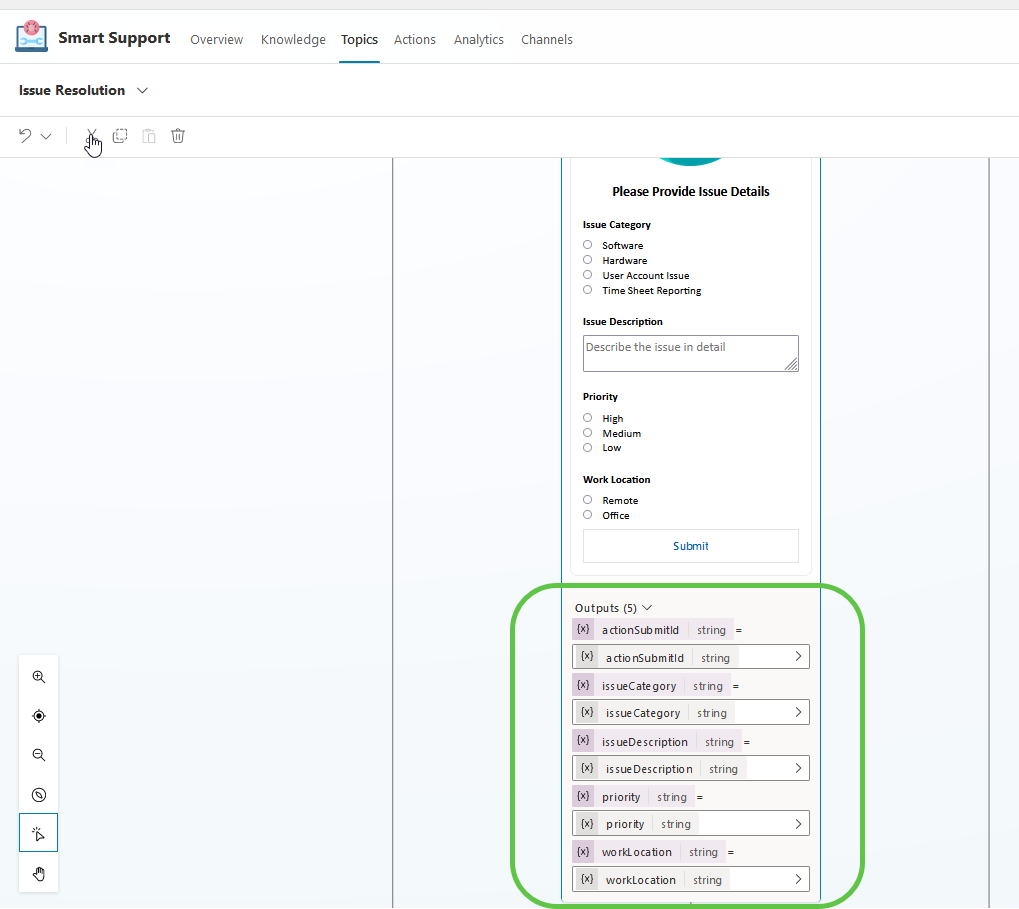Click the Submit button on the form
Image resolution: width=1019 pixels, height=909 pixels.
tap(690, 545)
